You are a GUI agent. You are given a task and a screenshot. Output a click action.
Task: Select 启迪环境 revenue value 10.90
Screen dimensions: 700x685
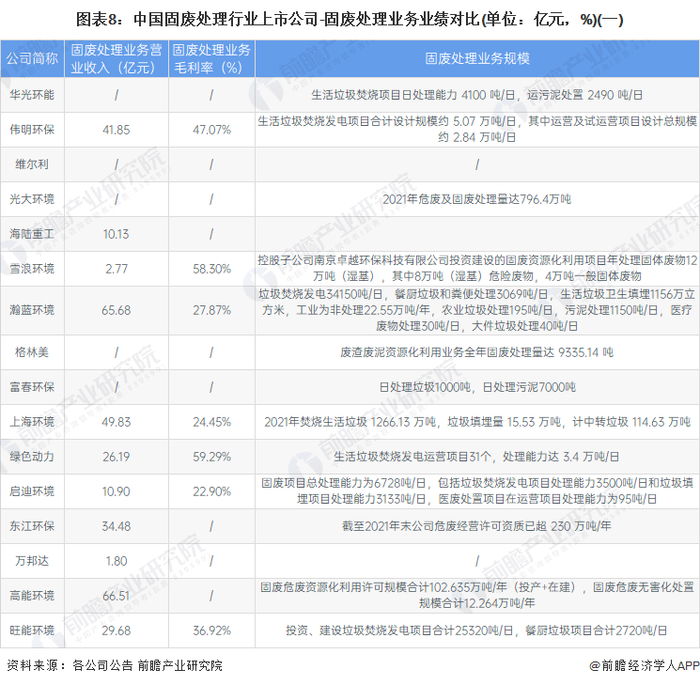pyautogui.click(x=116, y=492)
